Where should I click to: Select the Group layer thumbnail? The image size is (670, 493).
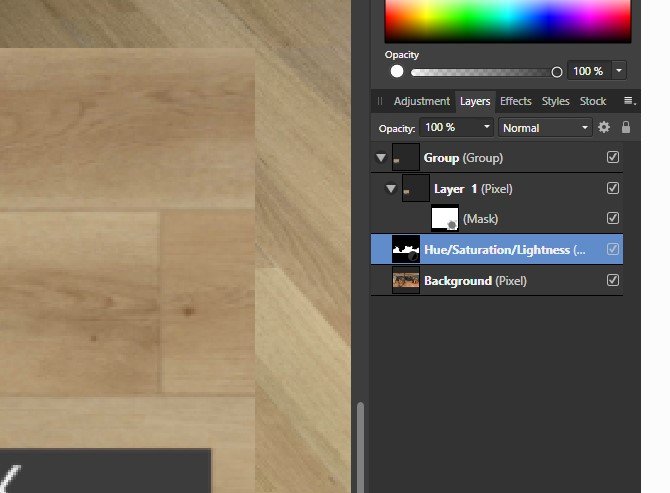[x=406, y=157]
